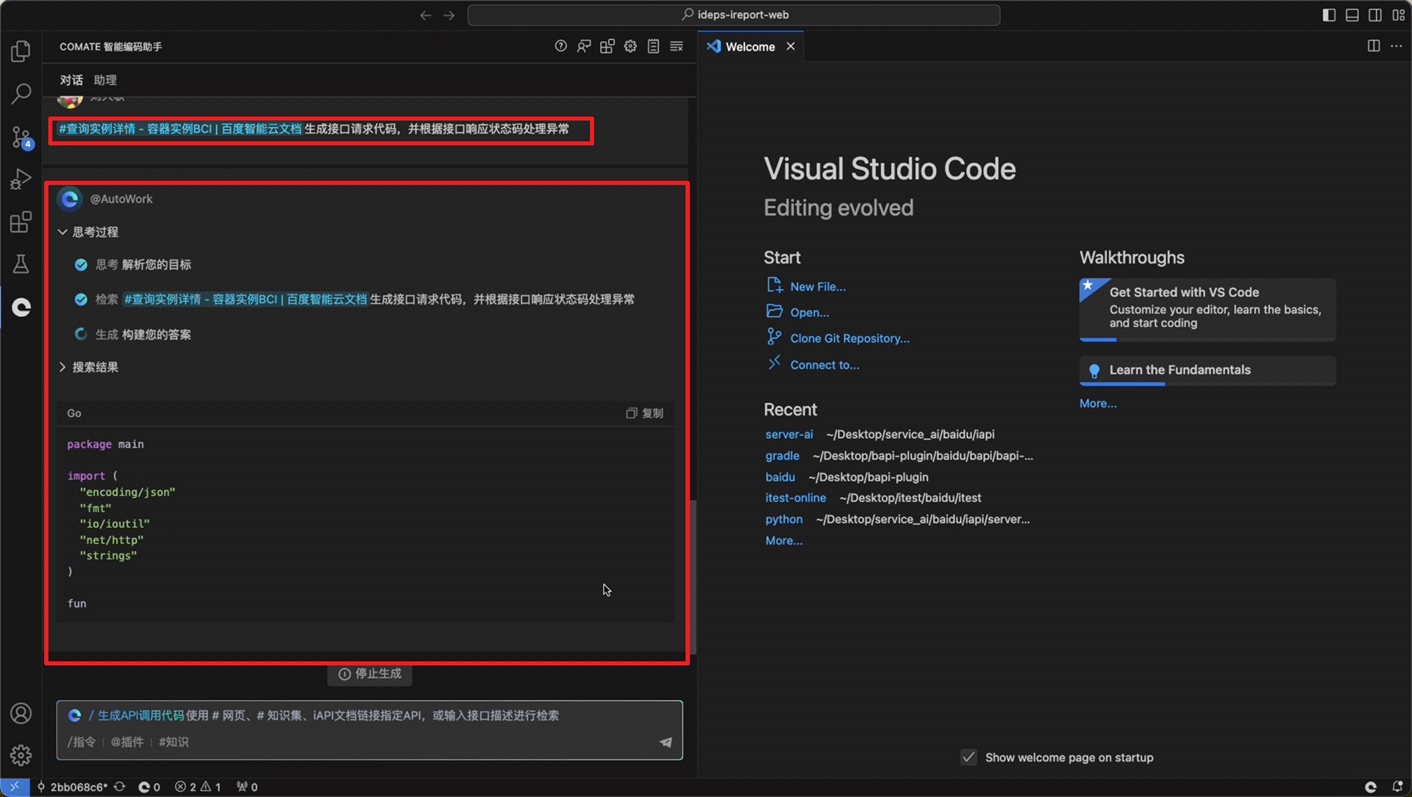Click the chat panel vertical scrollbar
The width and height of the screenshot is (1412, 797).
click(692, 577)
